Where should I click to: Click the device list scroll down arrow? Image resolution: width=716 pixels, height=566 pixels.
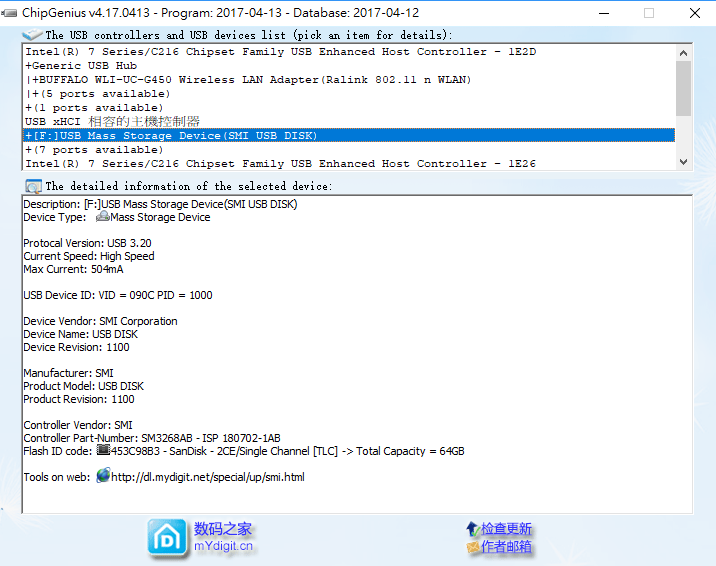[683, 162]
